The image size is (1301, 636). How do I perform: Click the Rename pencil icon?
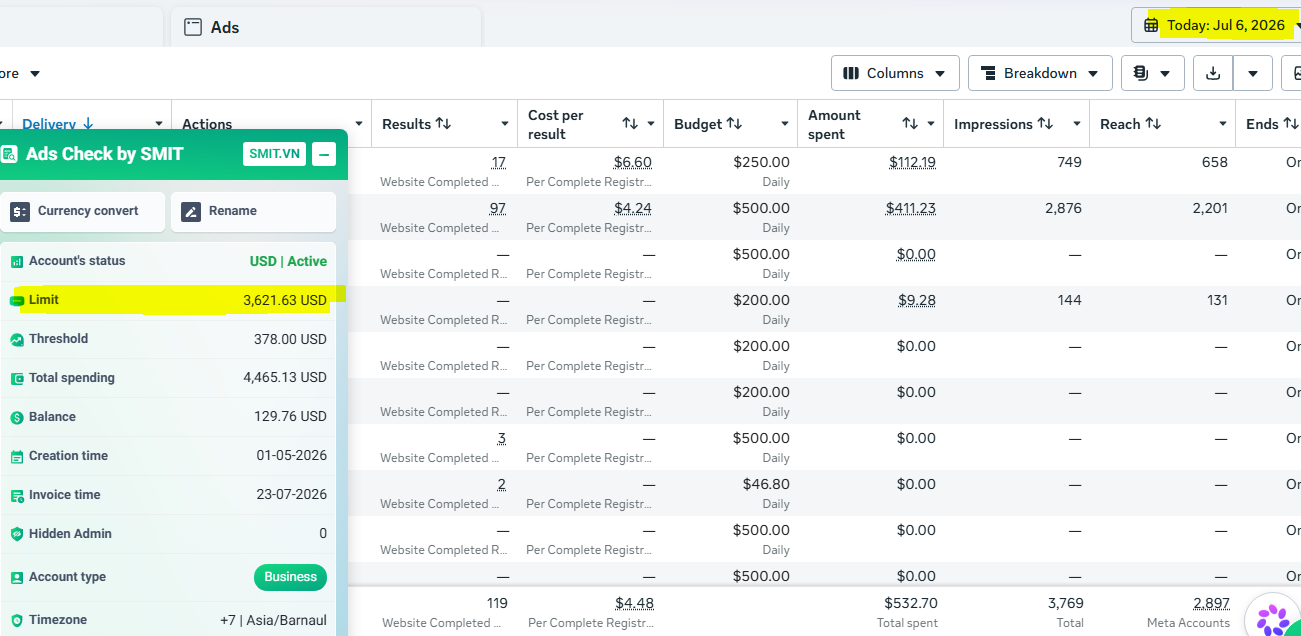(191, 211)
